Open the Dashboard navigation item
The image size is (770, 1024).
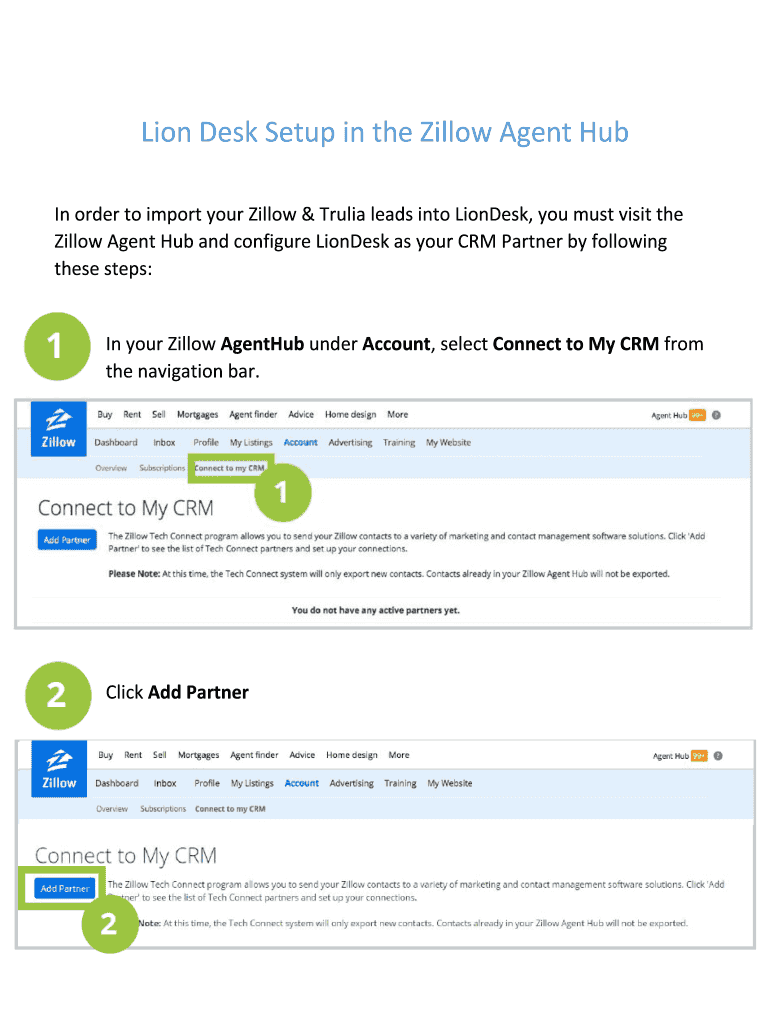[115, 442]
